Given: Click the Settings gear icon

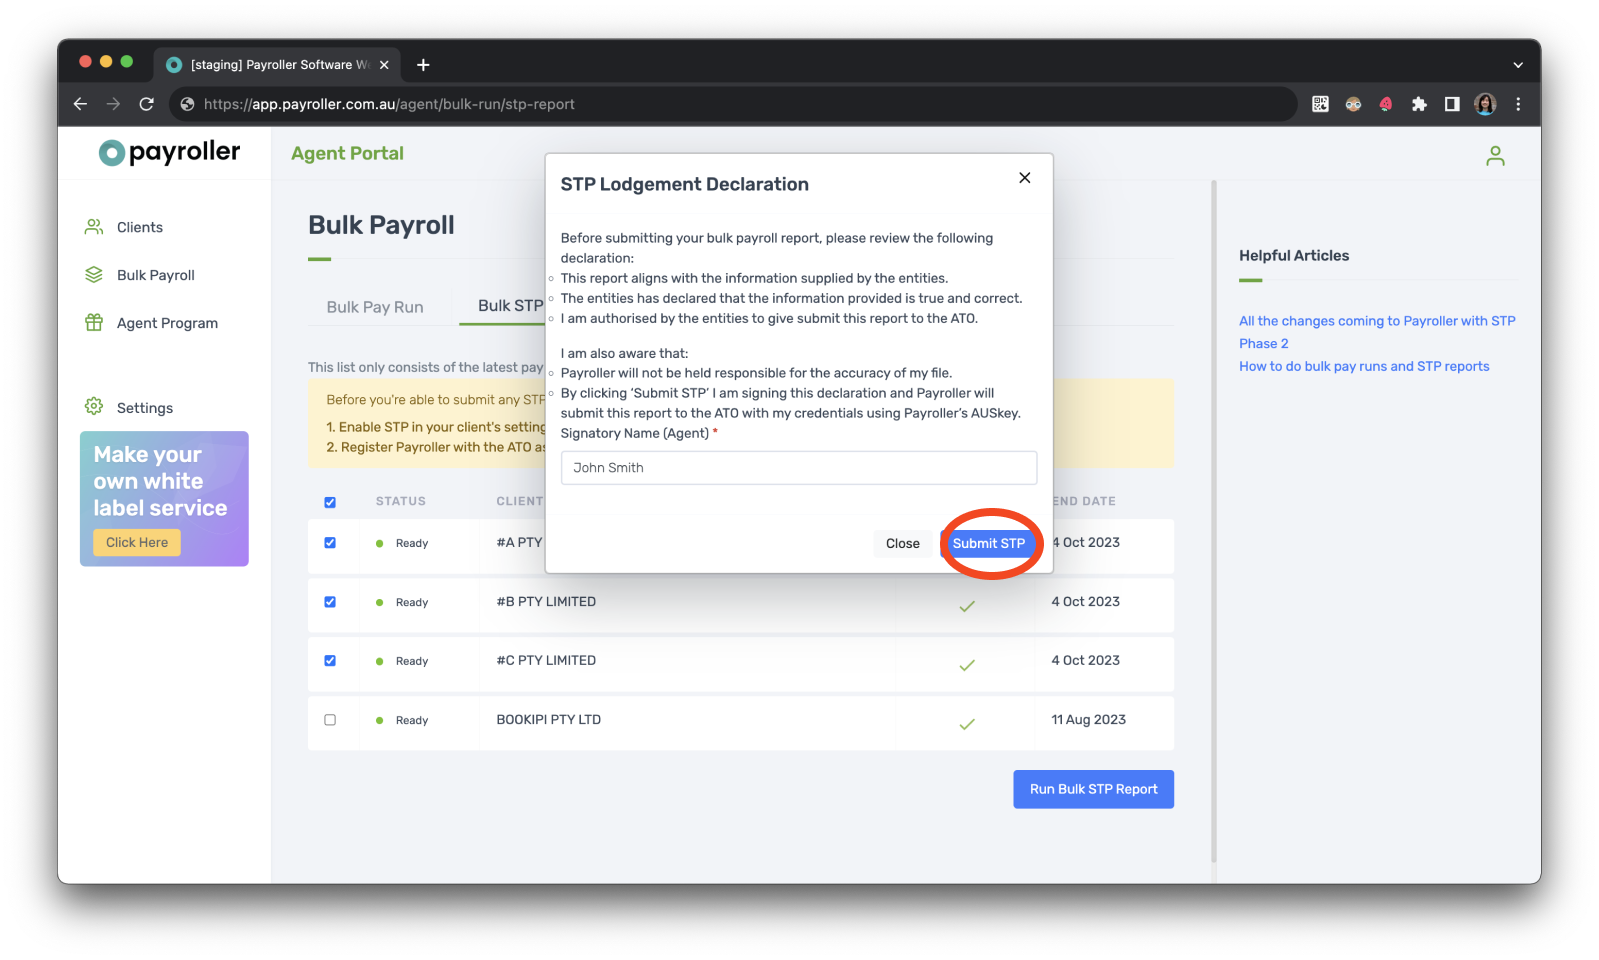Looking at the screenshot, I should coord(94,406).
